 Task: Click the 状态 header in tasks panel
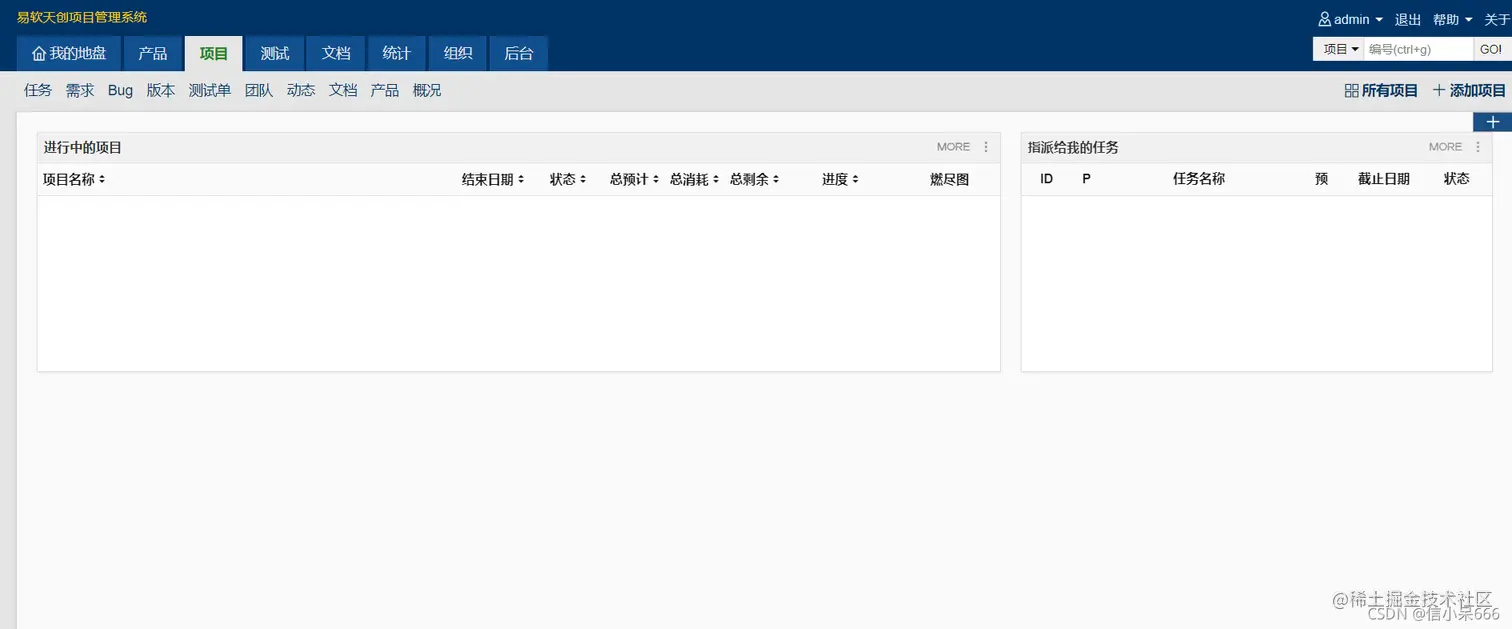coord(1457,179)
